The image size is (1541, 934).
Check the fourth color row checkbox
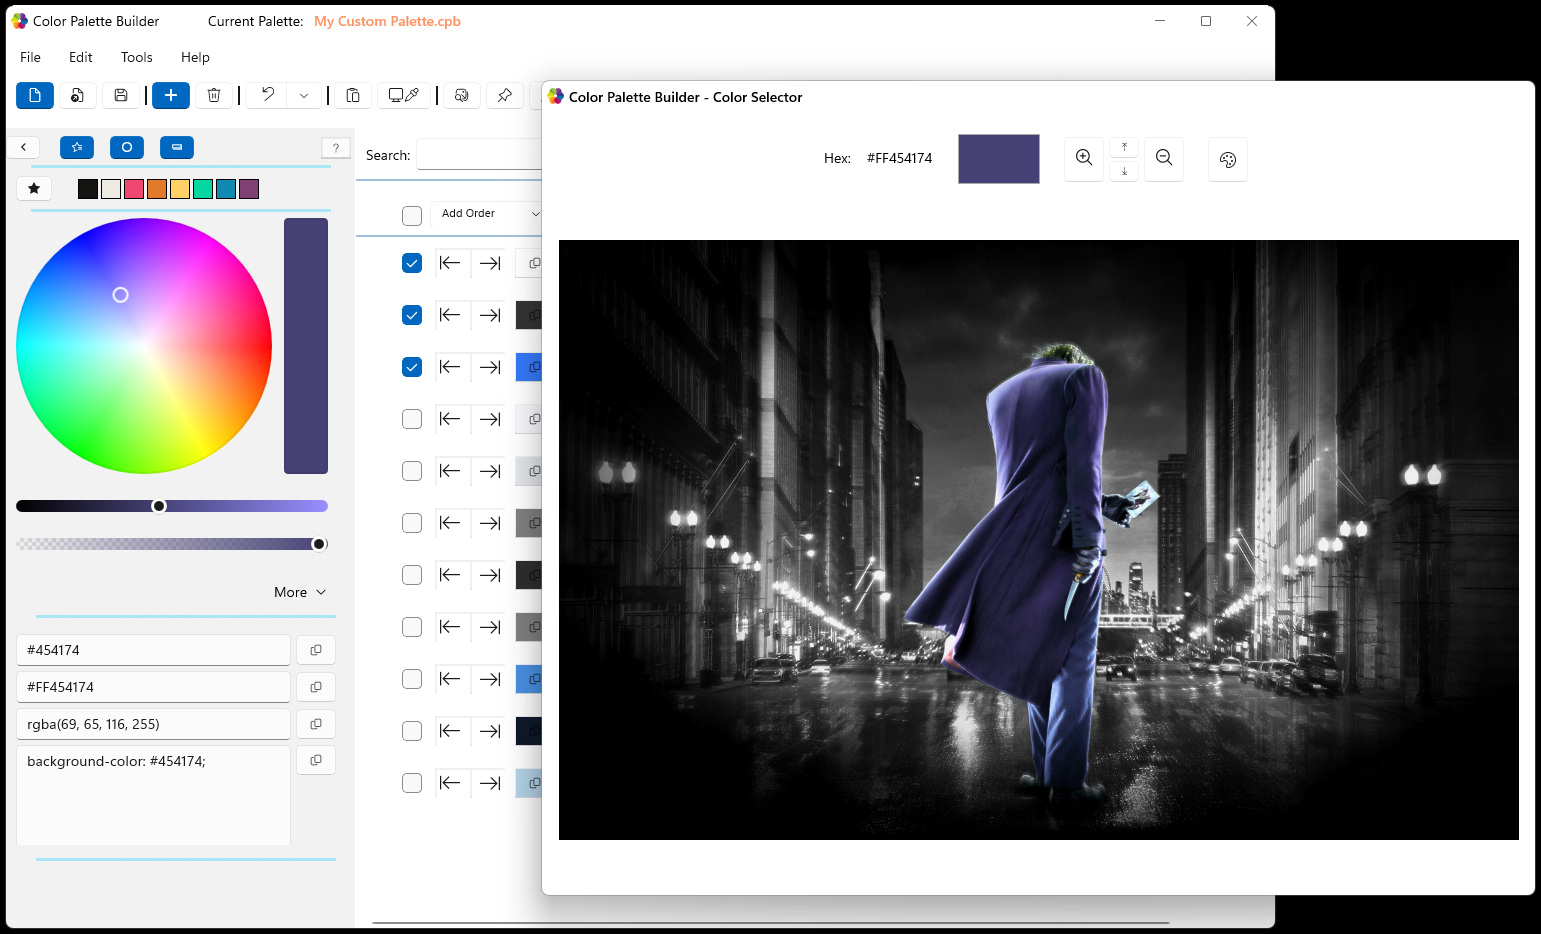click(x=412, y=419)
